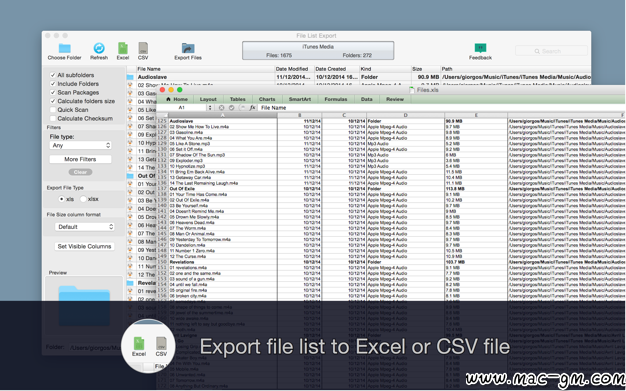Click the Set Visible Columns button
Screen dimensions: 626x391
[84, 246]
